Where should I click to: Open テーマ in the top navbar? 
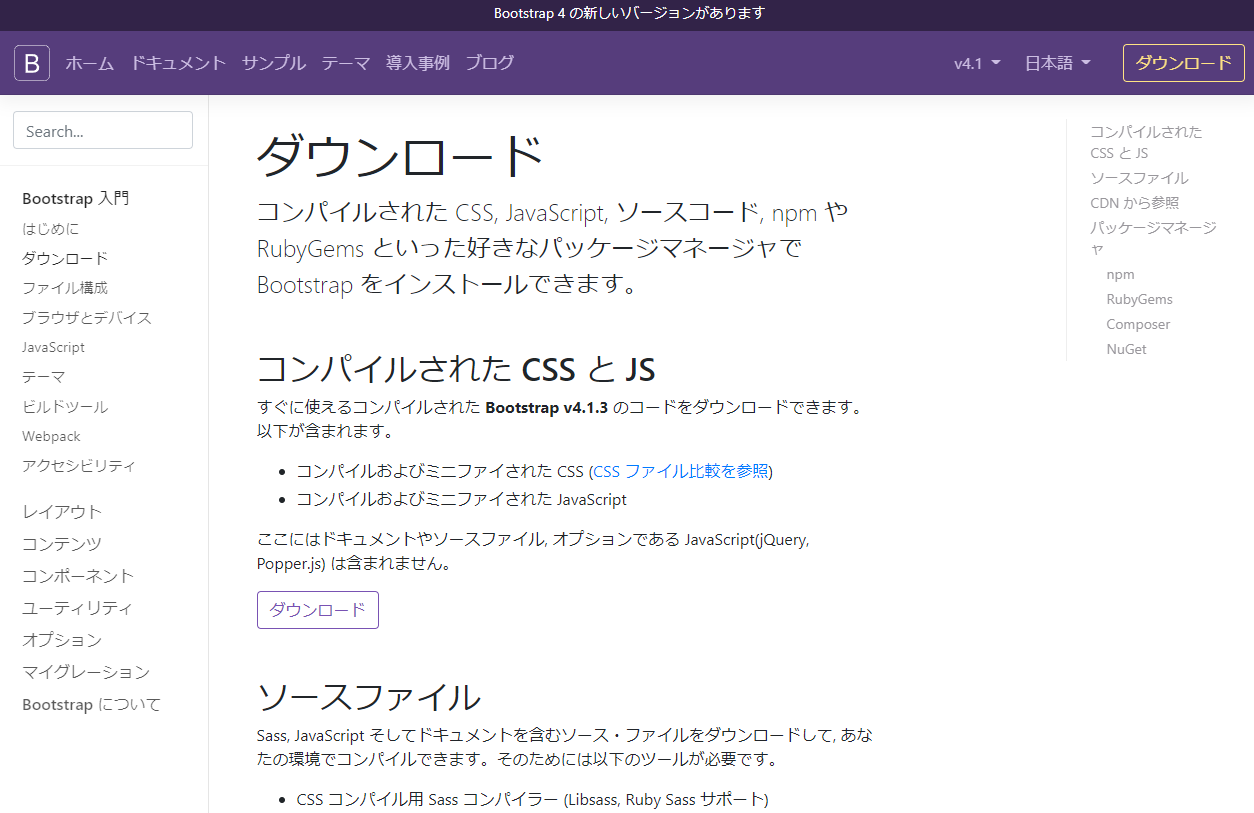[346, 63]
